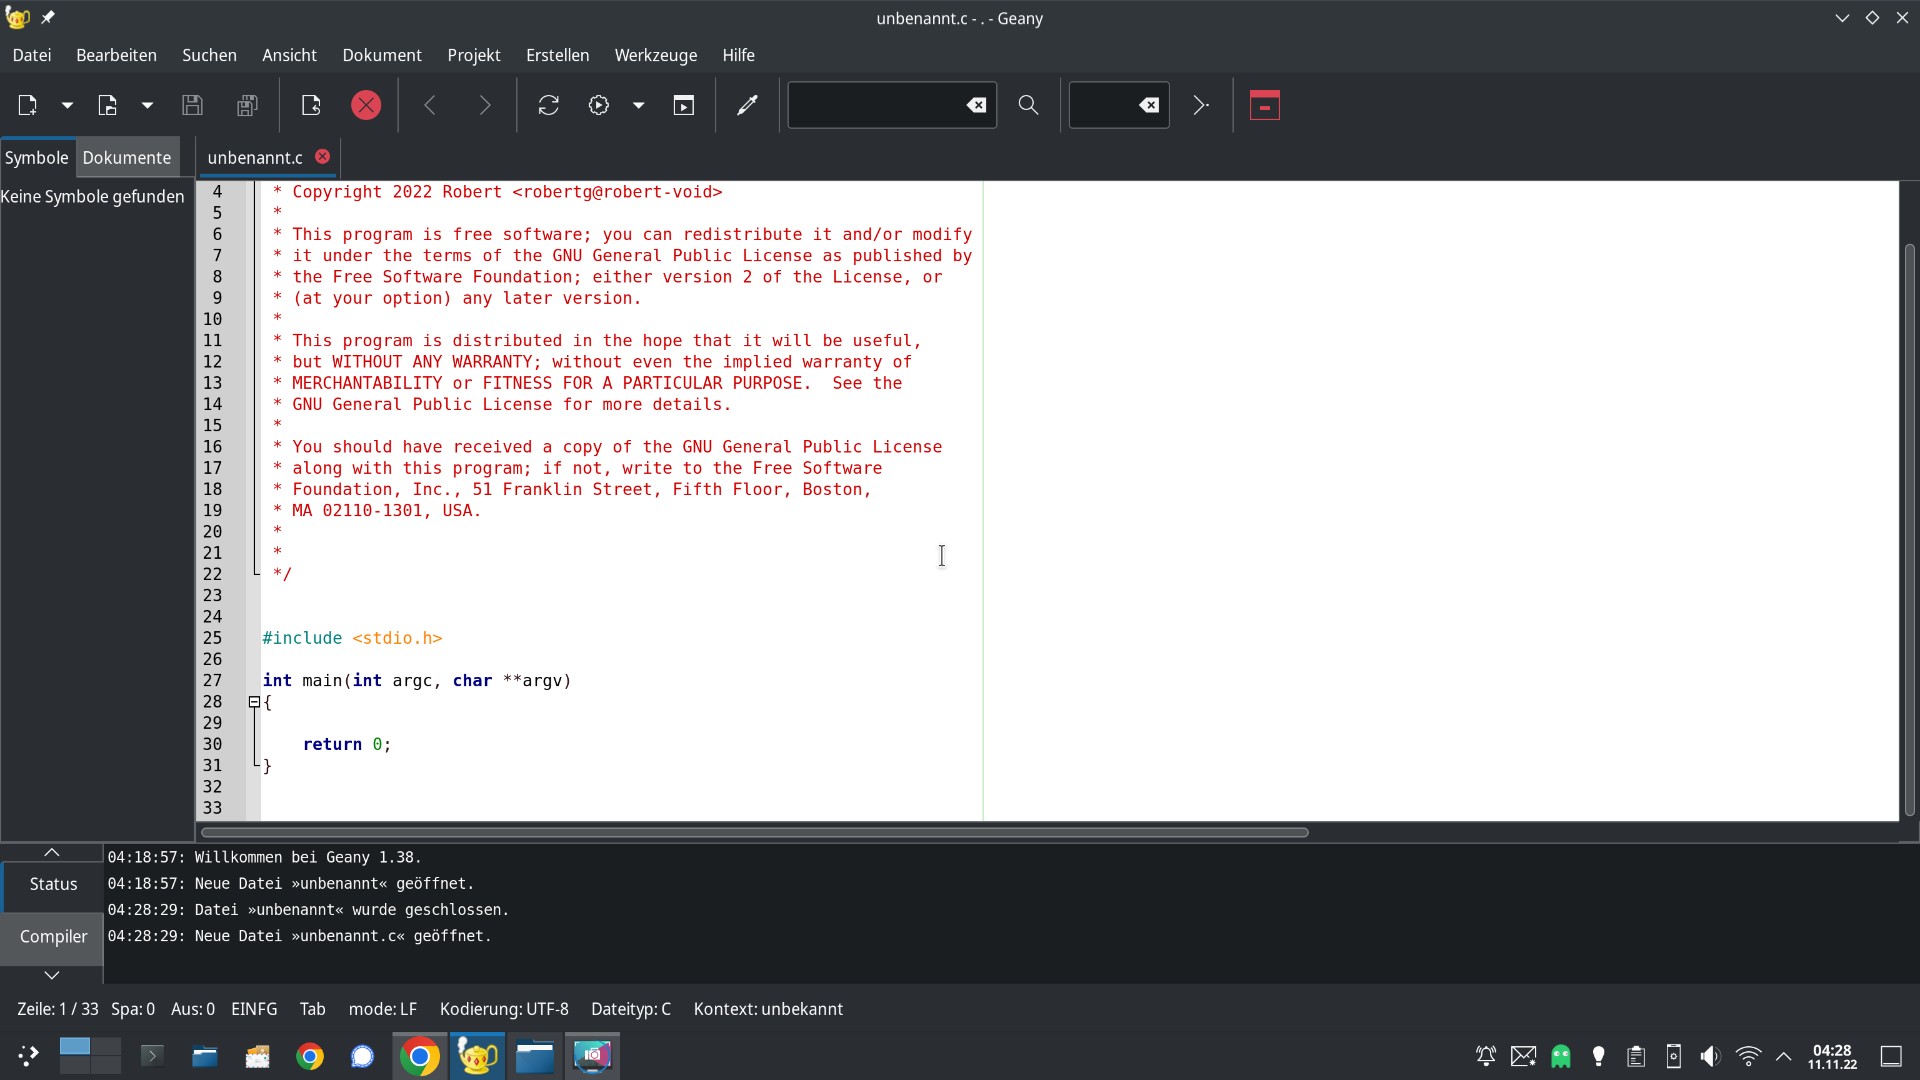Viewport: 1920px width, 1080px height.
Task: Click the red quit Geany toolbar icon
Action: (1265, 105)
